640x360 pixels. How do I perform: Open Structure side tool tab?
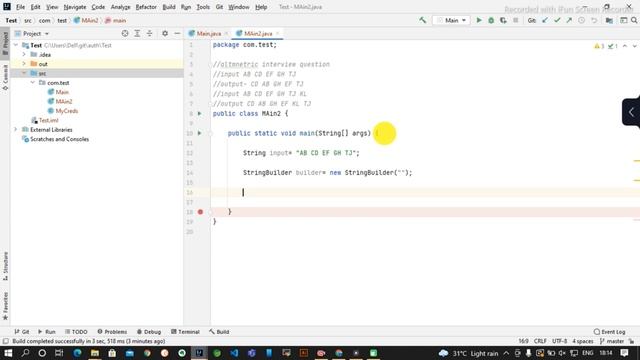click(5, 266)
